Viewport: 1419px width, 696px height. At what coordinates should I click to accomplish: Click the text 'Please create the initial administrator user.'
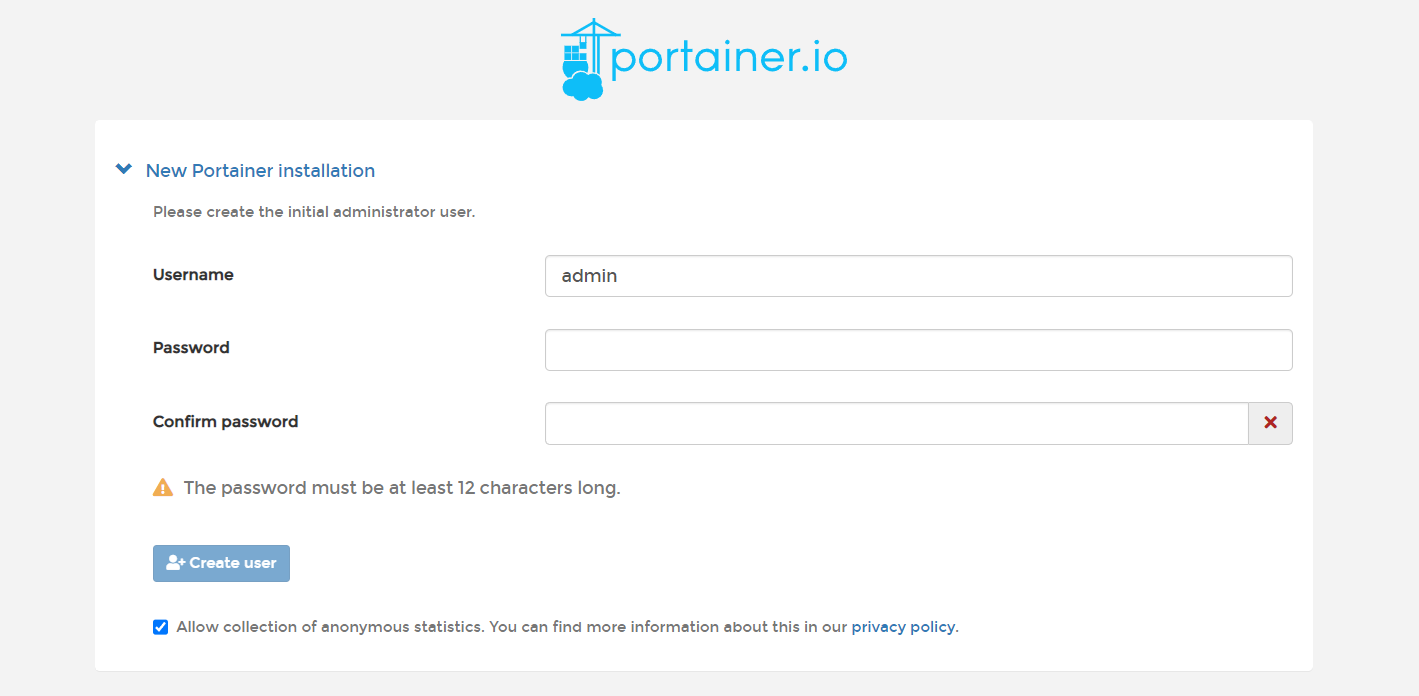click(x=314, y=212)
